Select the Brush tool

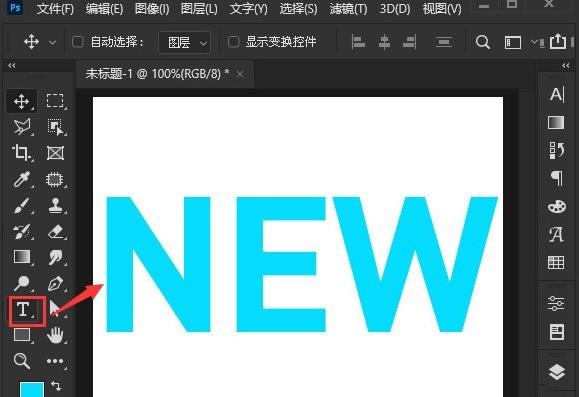pyautogui.click(x=21, y=206)
